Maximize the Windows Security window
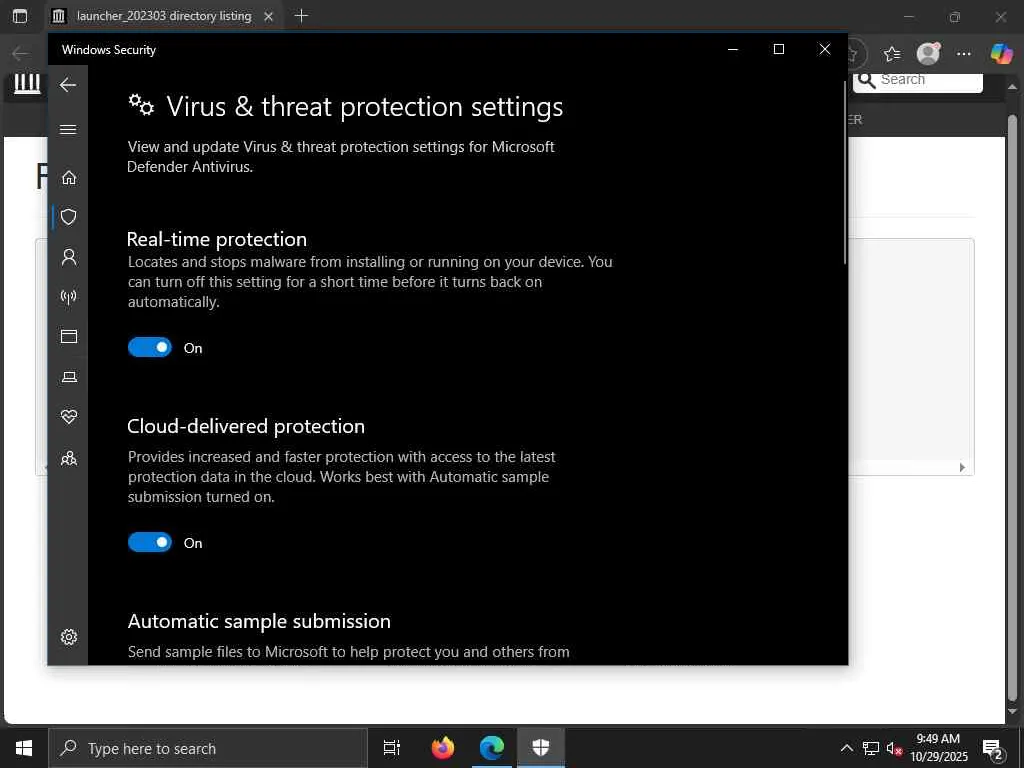Viewport: 1024px width, 768px height. pyautogui.click(x=778, y=50)
